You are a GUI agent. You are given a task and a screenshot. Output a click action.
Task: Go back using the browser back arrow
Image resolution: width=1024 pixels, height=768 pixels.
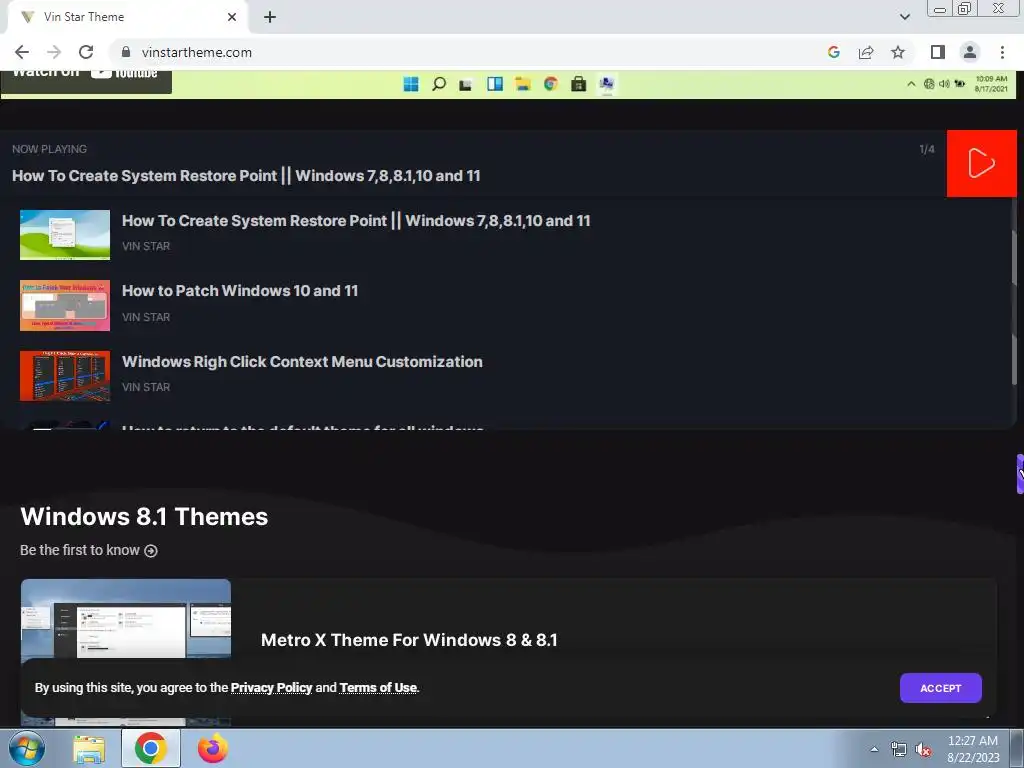tap(22, 52)
